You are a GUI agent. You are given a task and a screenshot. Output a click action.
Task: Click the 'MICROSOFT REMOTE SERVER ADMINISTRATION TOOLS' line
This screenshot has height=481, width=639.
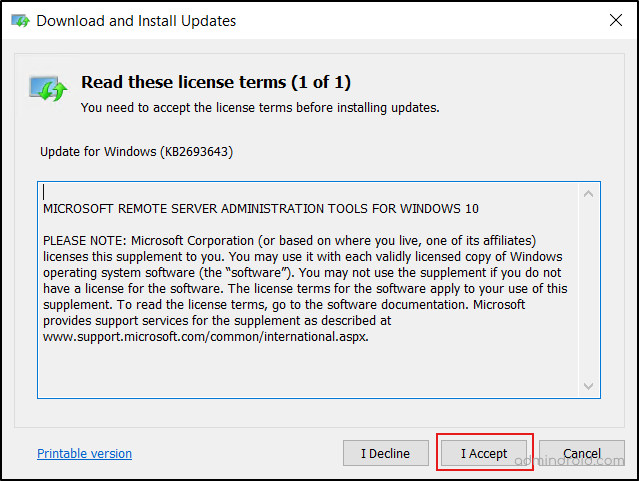click(x=261, y=209)
